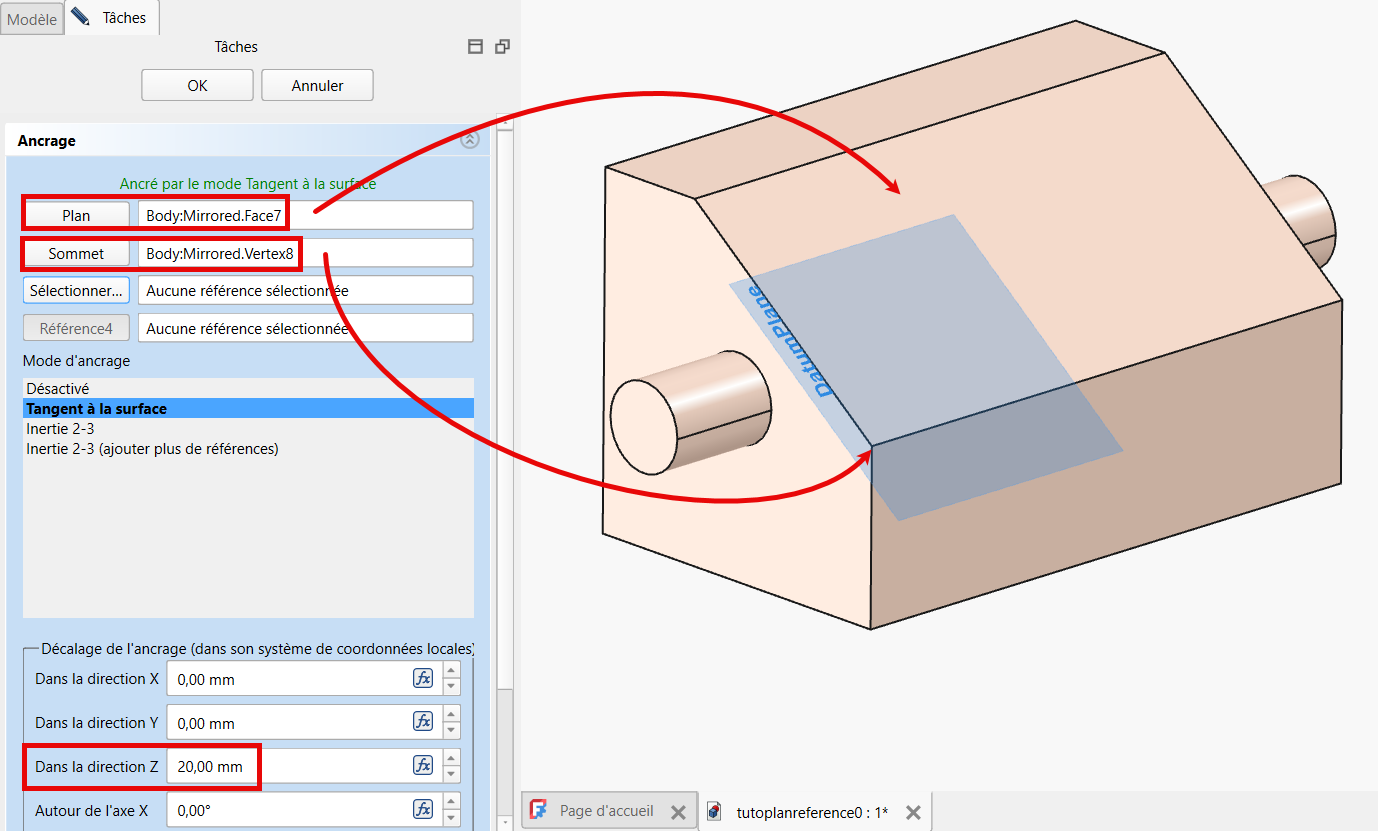Collapse the Ancrage panel section
The image size is (1378, 831).
coord(470,141)
